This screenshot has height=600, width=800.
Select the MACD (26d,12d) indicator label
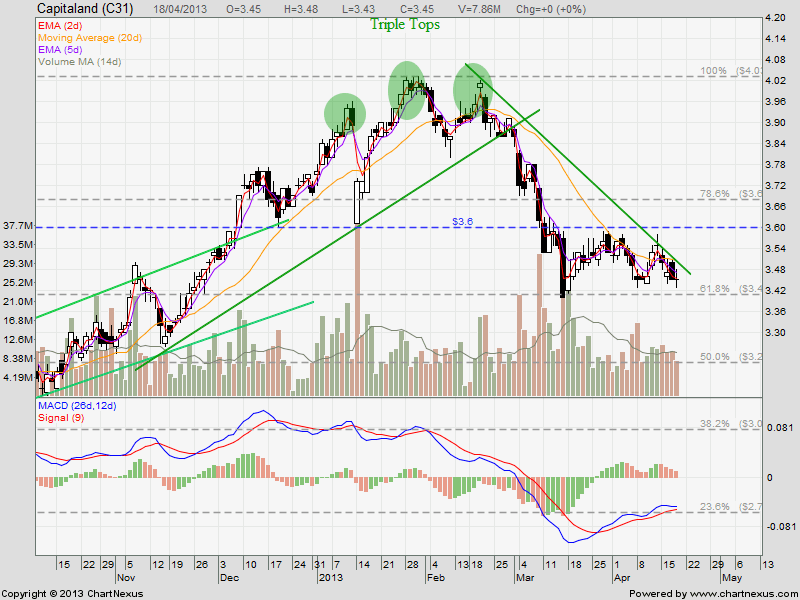[x=77, y=406]
